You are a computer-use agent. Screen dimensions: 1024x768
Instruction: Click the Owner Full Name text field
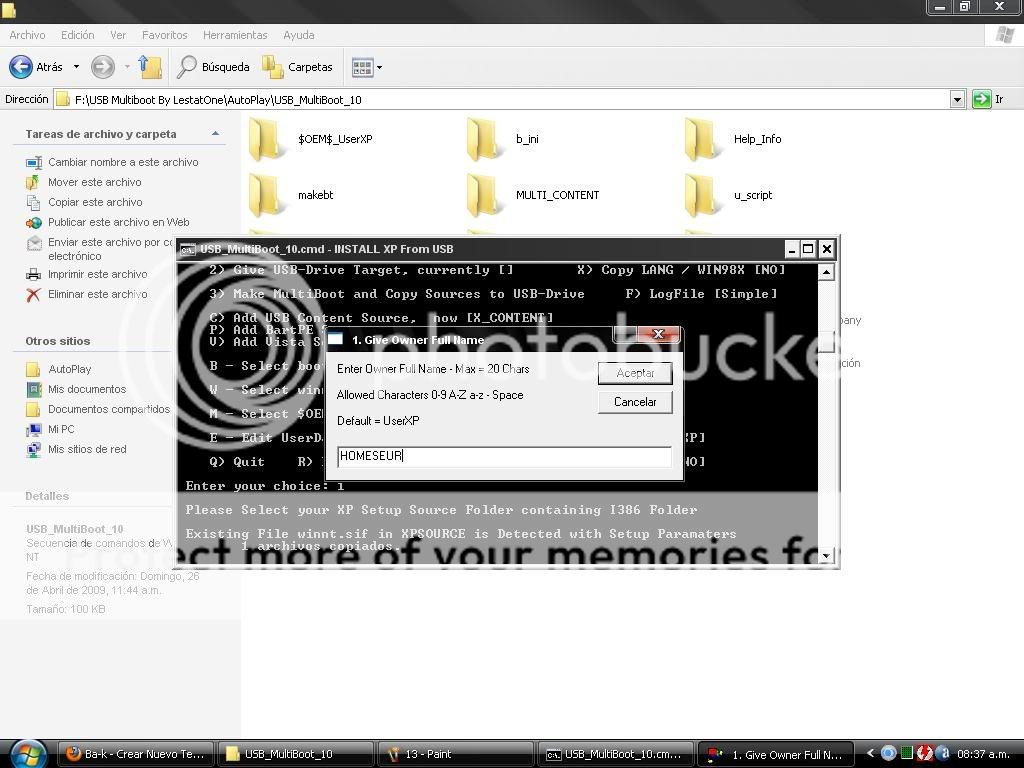click(x=504, y=456)
